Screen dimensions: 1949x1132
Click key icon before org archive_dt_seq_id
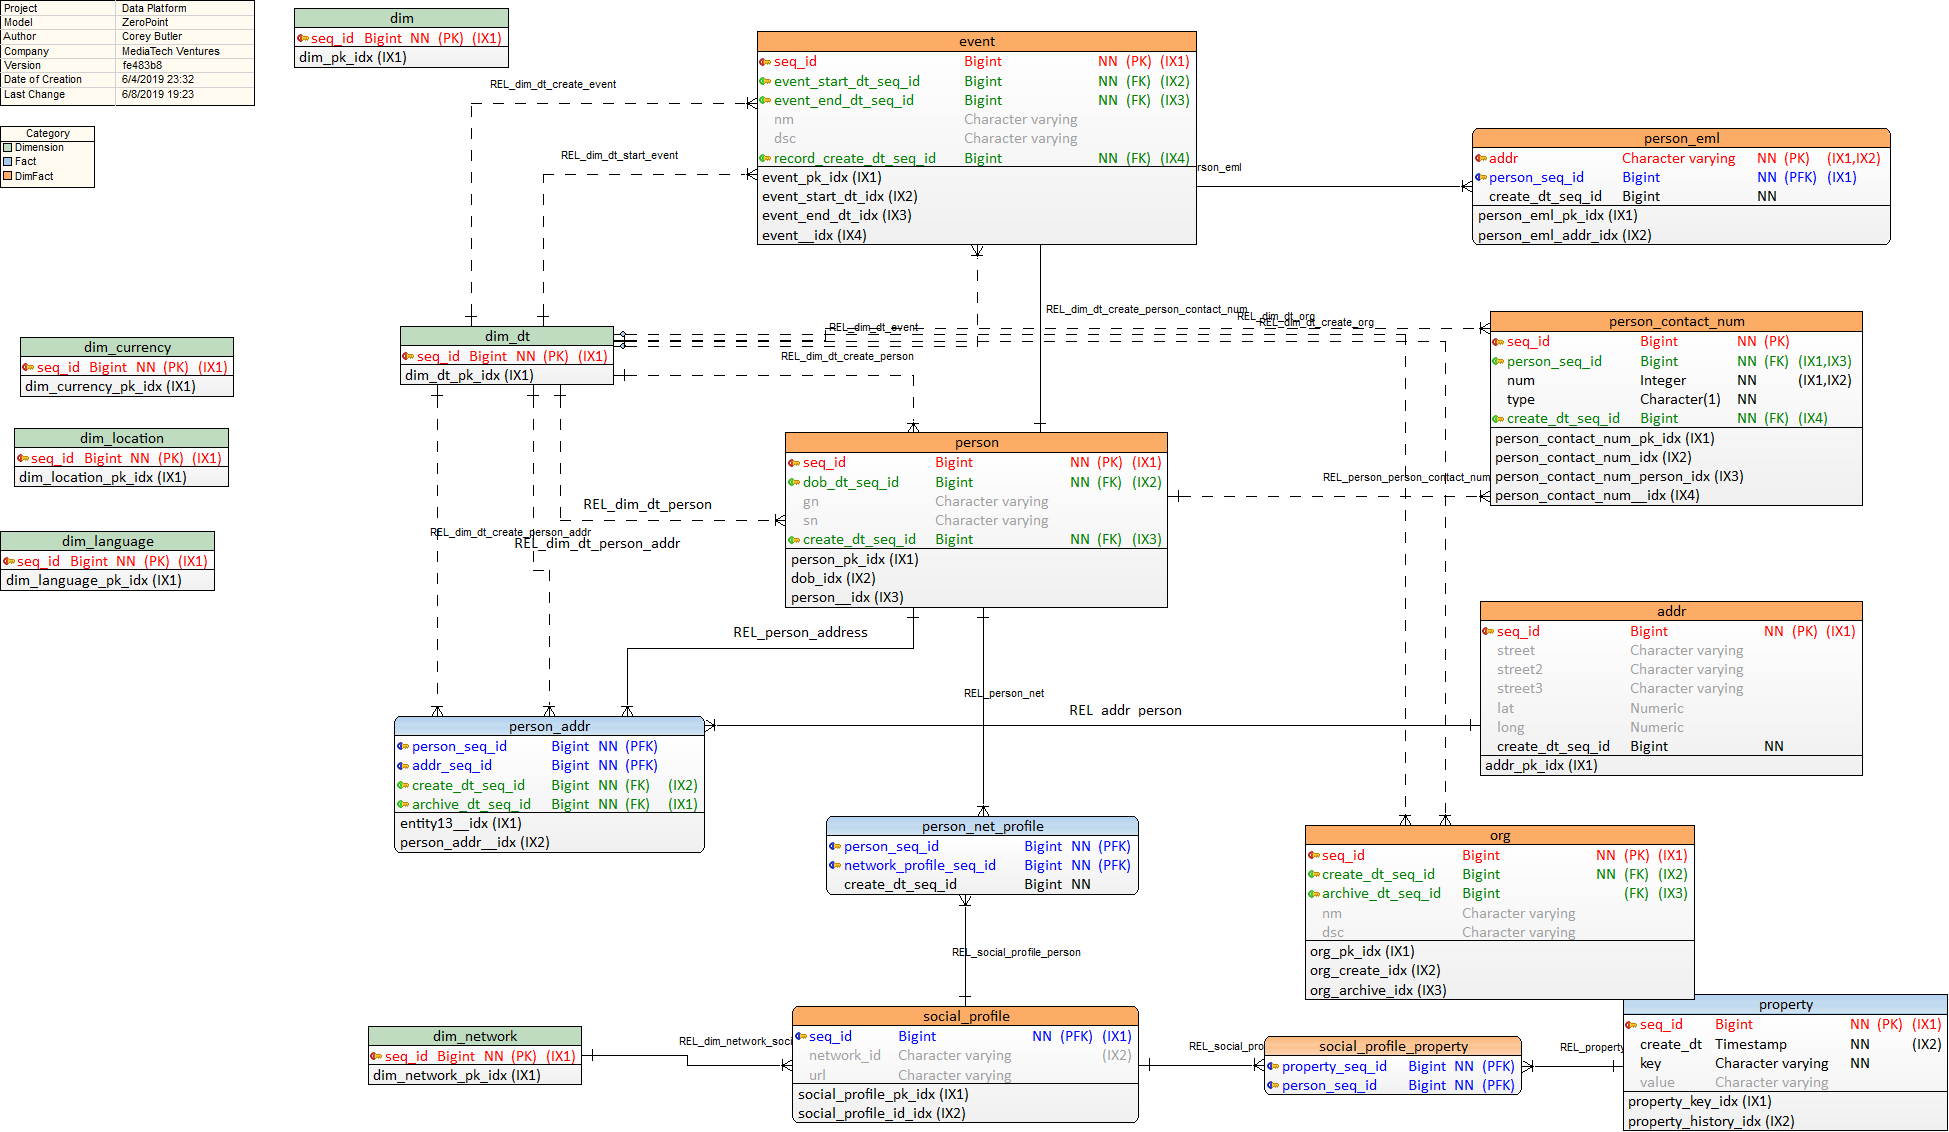[1314, 894]
